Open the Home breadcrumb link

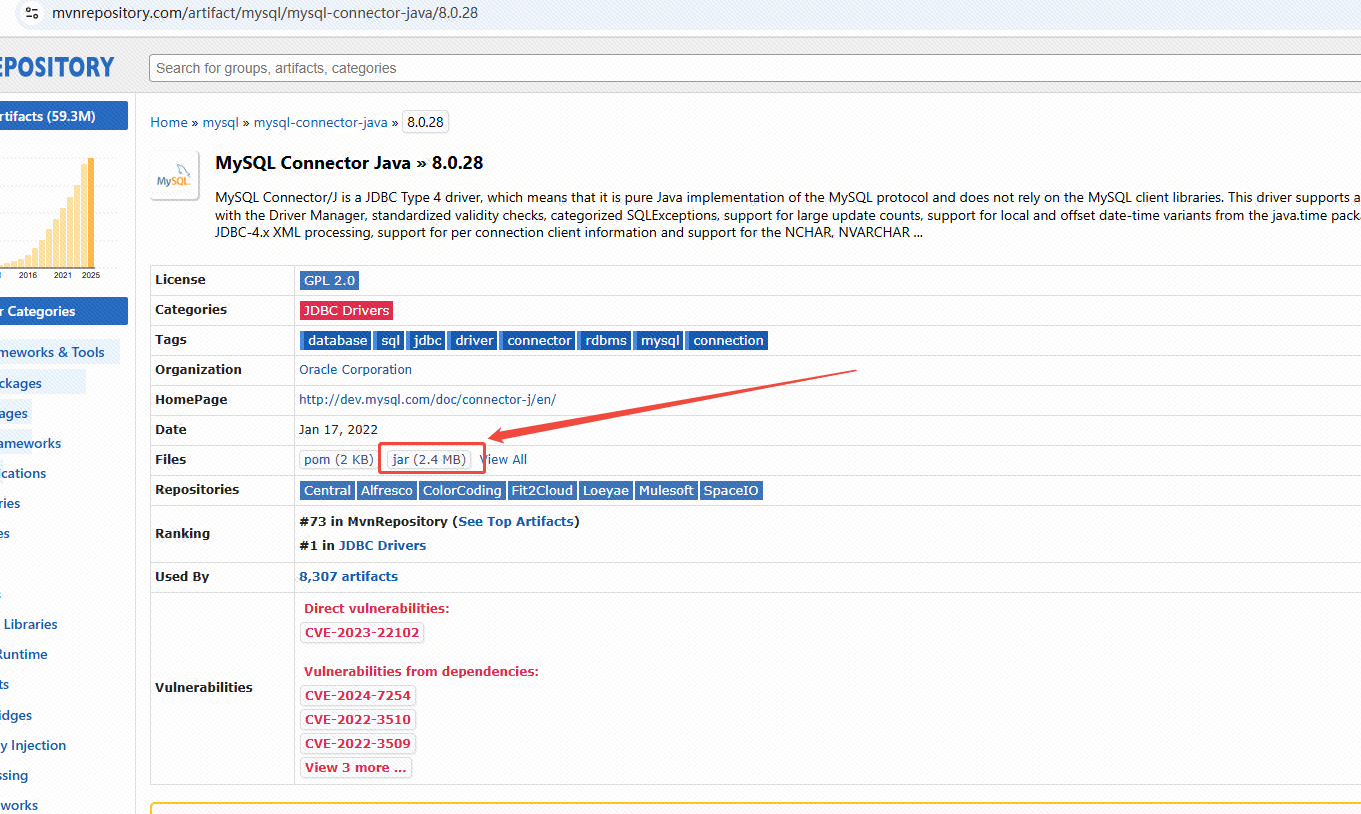coord(169,122)
